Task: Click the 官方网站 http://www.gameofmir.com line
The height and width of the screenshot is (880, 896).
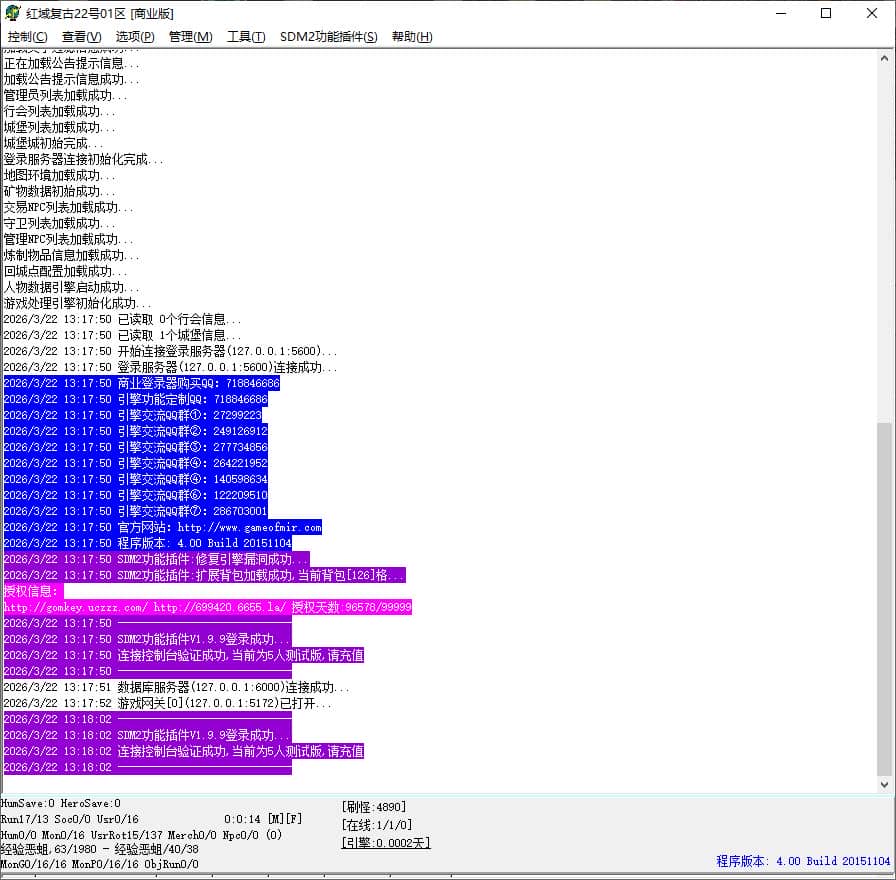Action: point(163,527)
